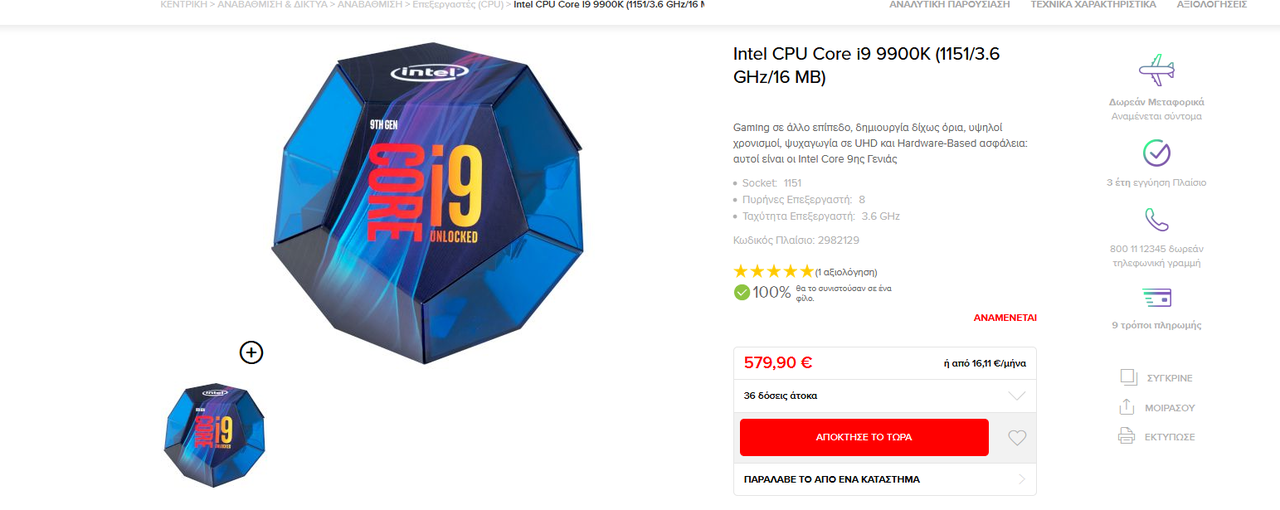The height and width of the screenshot is (510, 1280).
Task: Open the ΤΕΧΝΙΚΑ ΧΑΡΑΚΤΗΡΙΣΤΙΚΑ tab
Action: (1093, 5)
